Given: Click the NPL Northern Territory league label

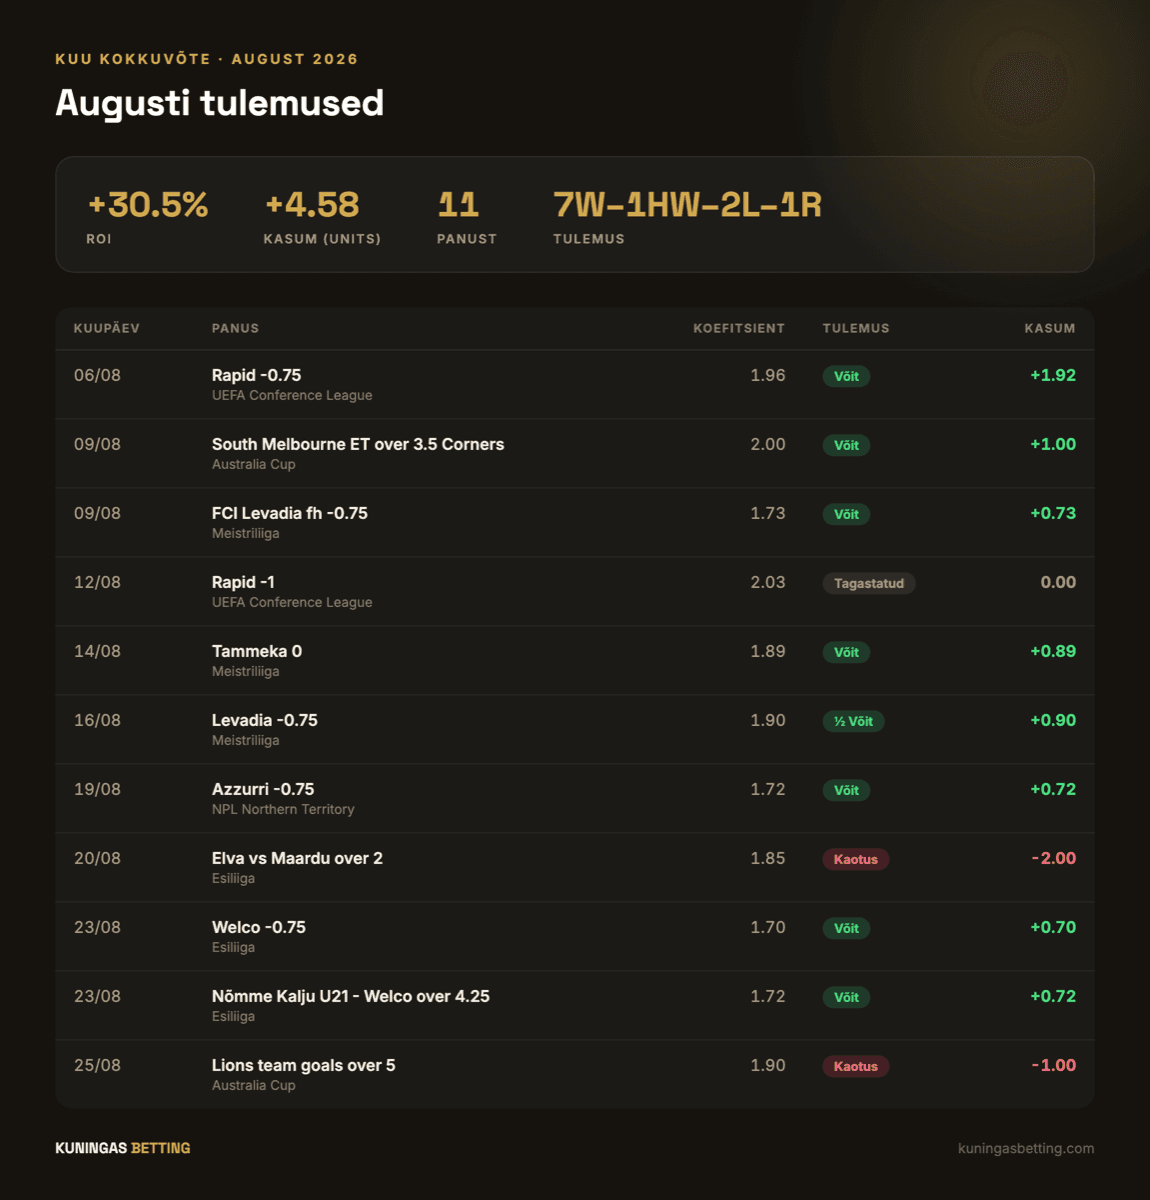Looking at the screenshot, I should 283,809.
